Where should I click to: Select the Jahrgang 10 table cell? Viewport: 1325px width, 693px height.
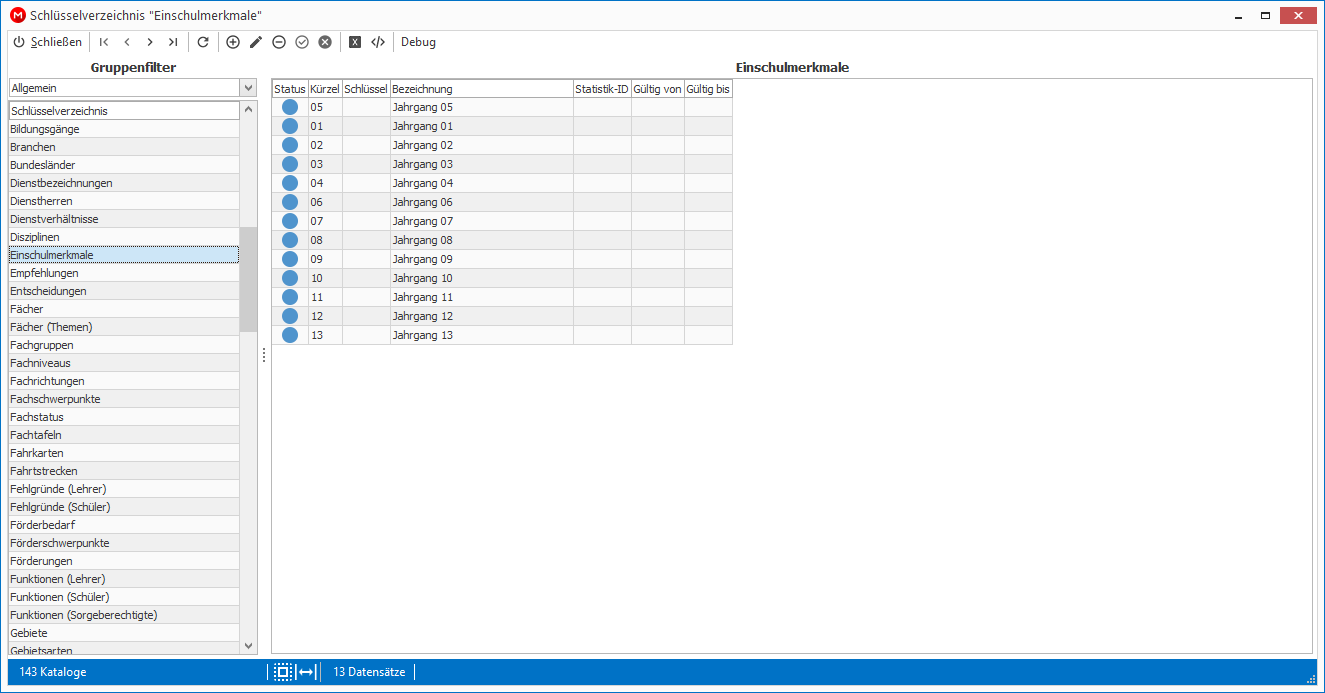click(x=481, y=278)
